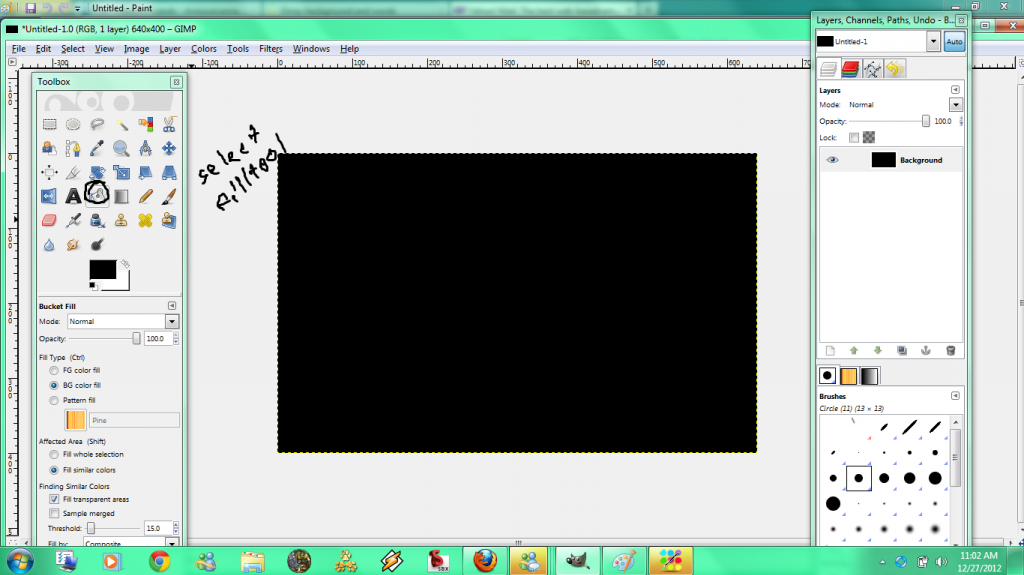1024x575 pixels.
Task: Select the Blur/Sharpen droplet tool
Action: [x=50, y=244]
